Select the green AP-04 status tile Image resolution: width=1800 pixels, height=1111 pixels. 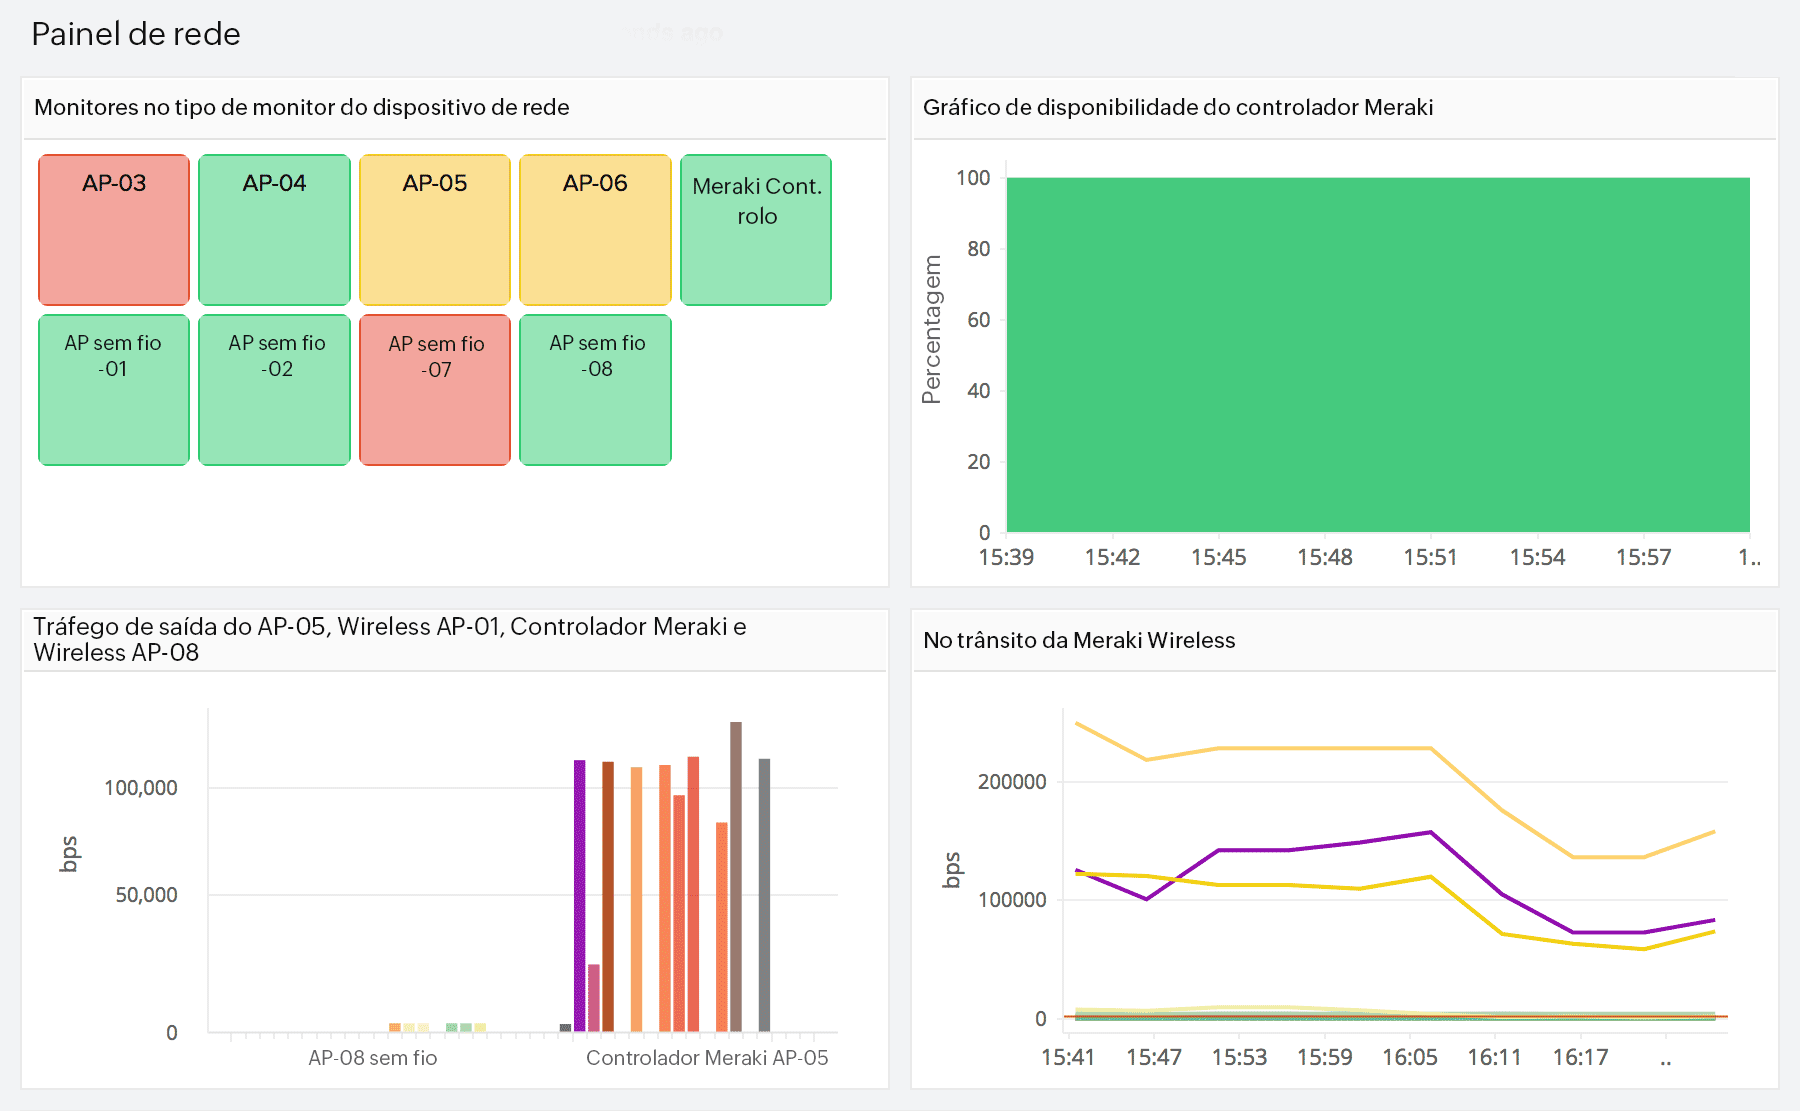274,229
